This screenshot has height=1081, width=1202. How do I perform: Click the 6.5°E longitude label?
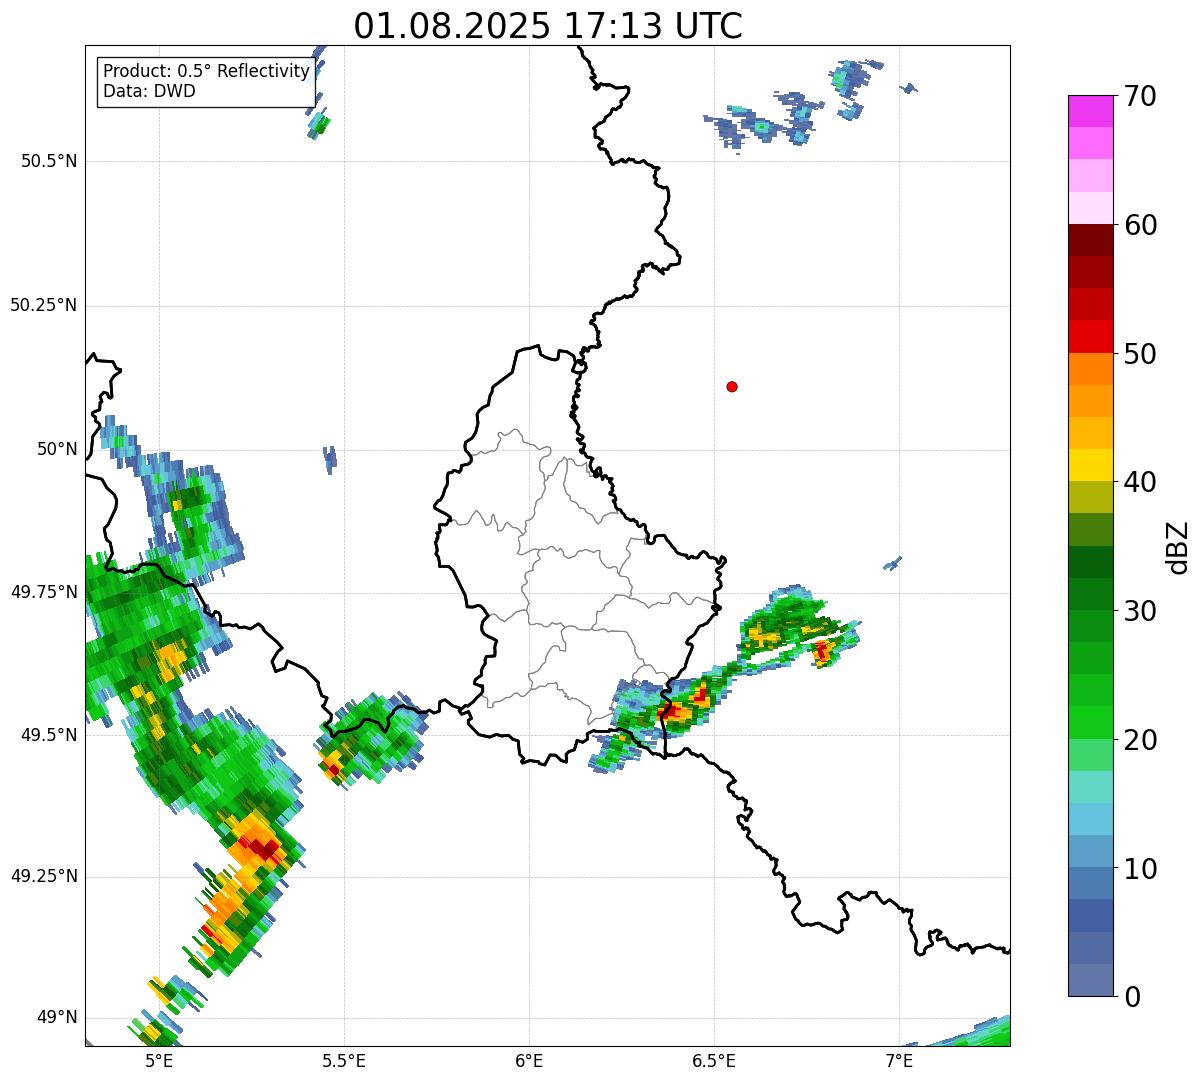[714, 1061]
